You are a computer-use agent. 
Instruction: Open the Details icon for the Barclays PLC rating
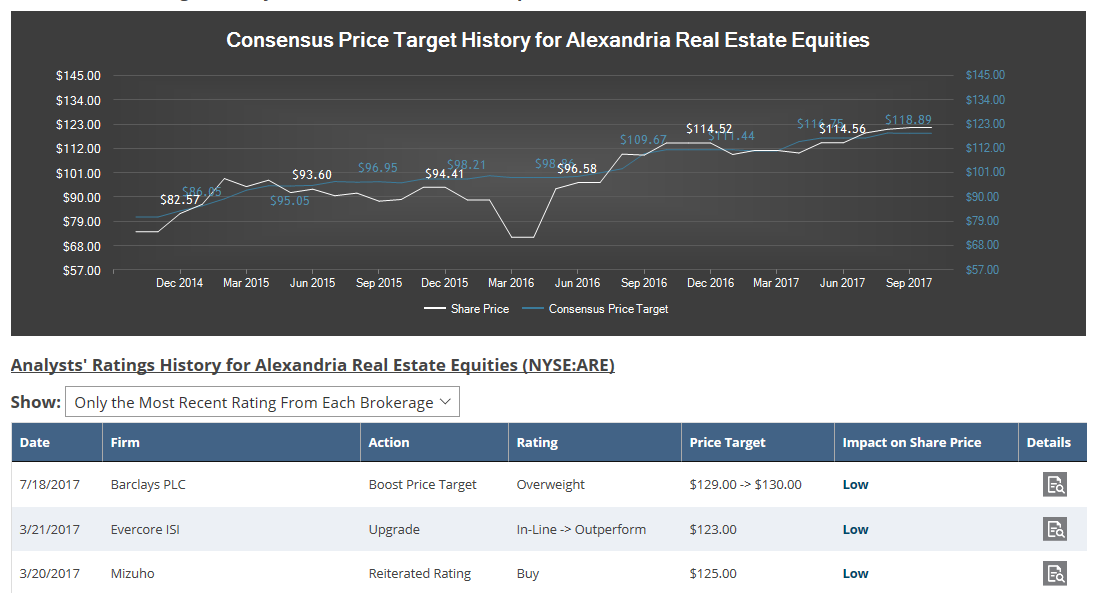click(1055, 484)
